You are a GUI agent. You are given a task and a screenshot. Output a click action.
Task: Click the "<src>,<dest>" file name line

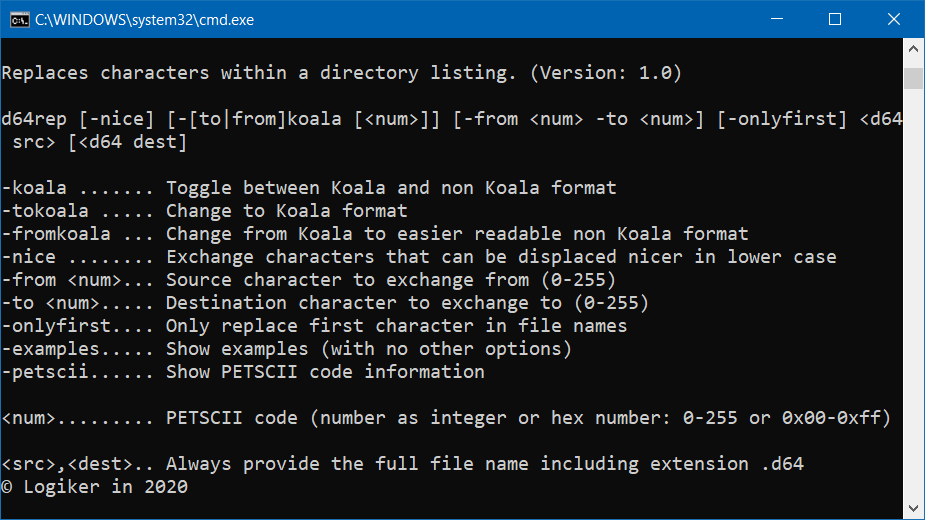[402, 464]
